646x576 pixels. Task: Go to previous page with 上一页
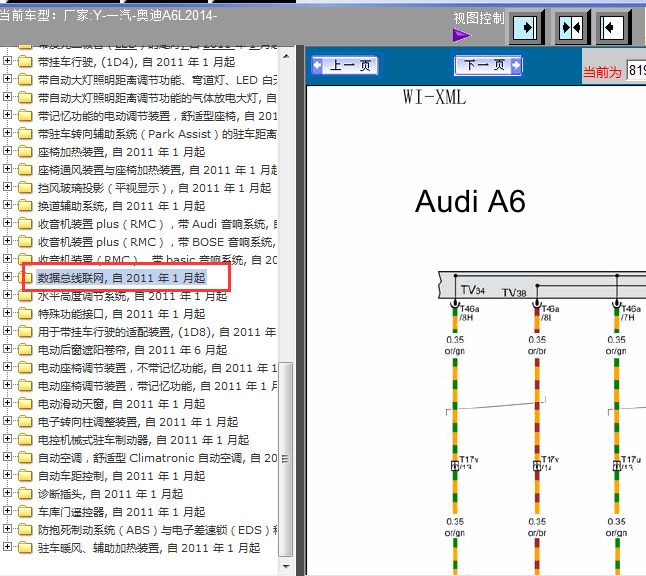click(x=346, y=65)
